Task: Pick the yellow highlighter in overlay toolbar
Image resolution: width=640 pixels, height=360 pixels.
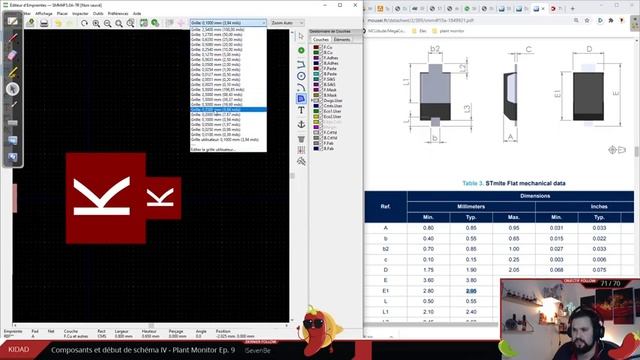Action: click(13, 72)
